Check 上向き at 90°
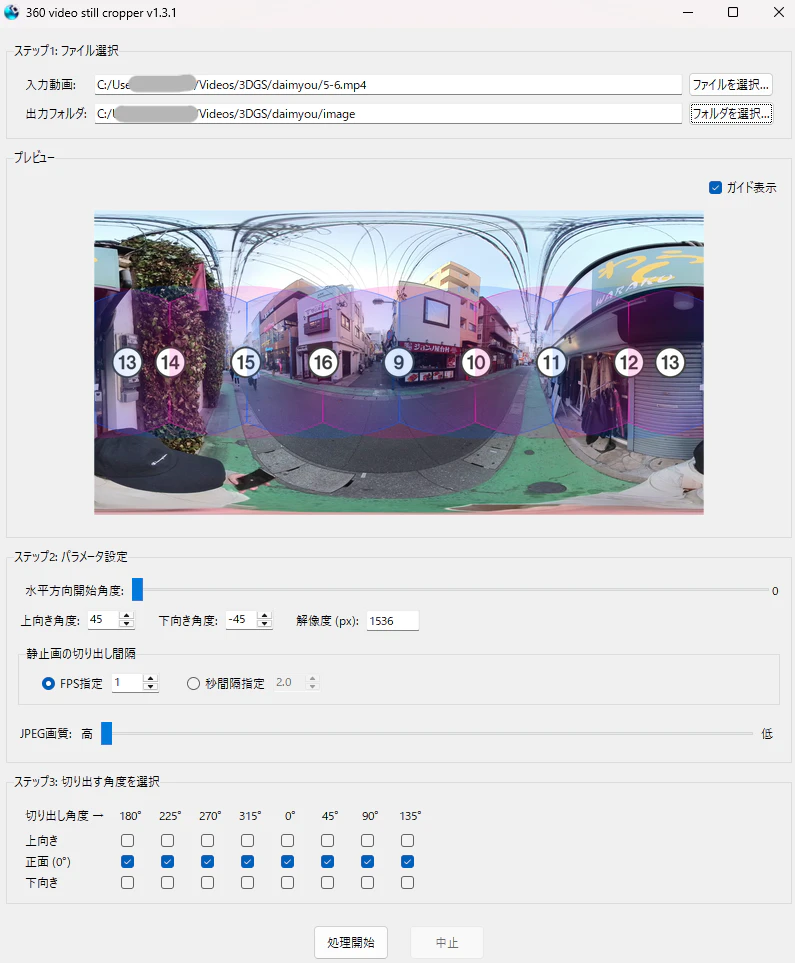795x963 pixels. pos(367,840)
